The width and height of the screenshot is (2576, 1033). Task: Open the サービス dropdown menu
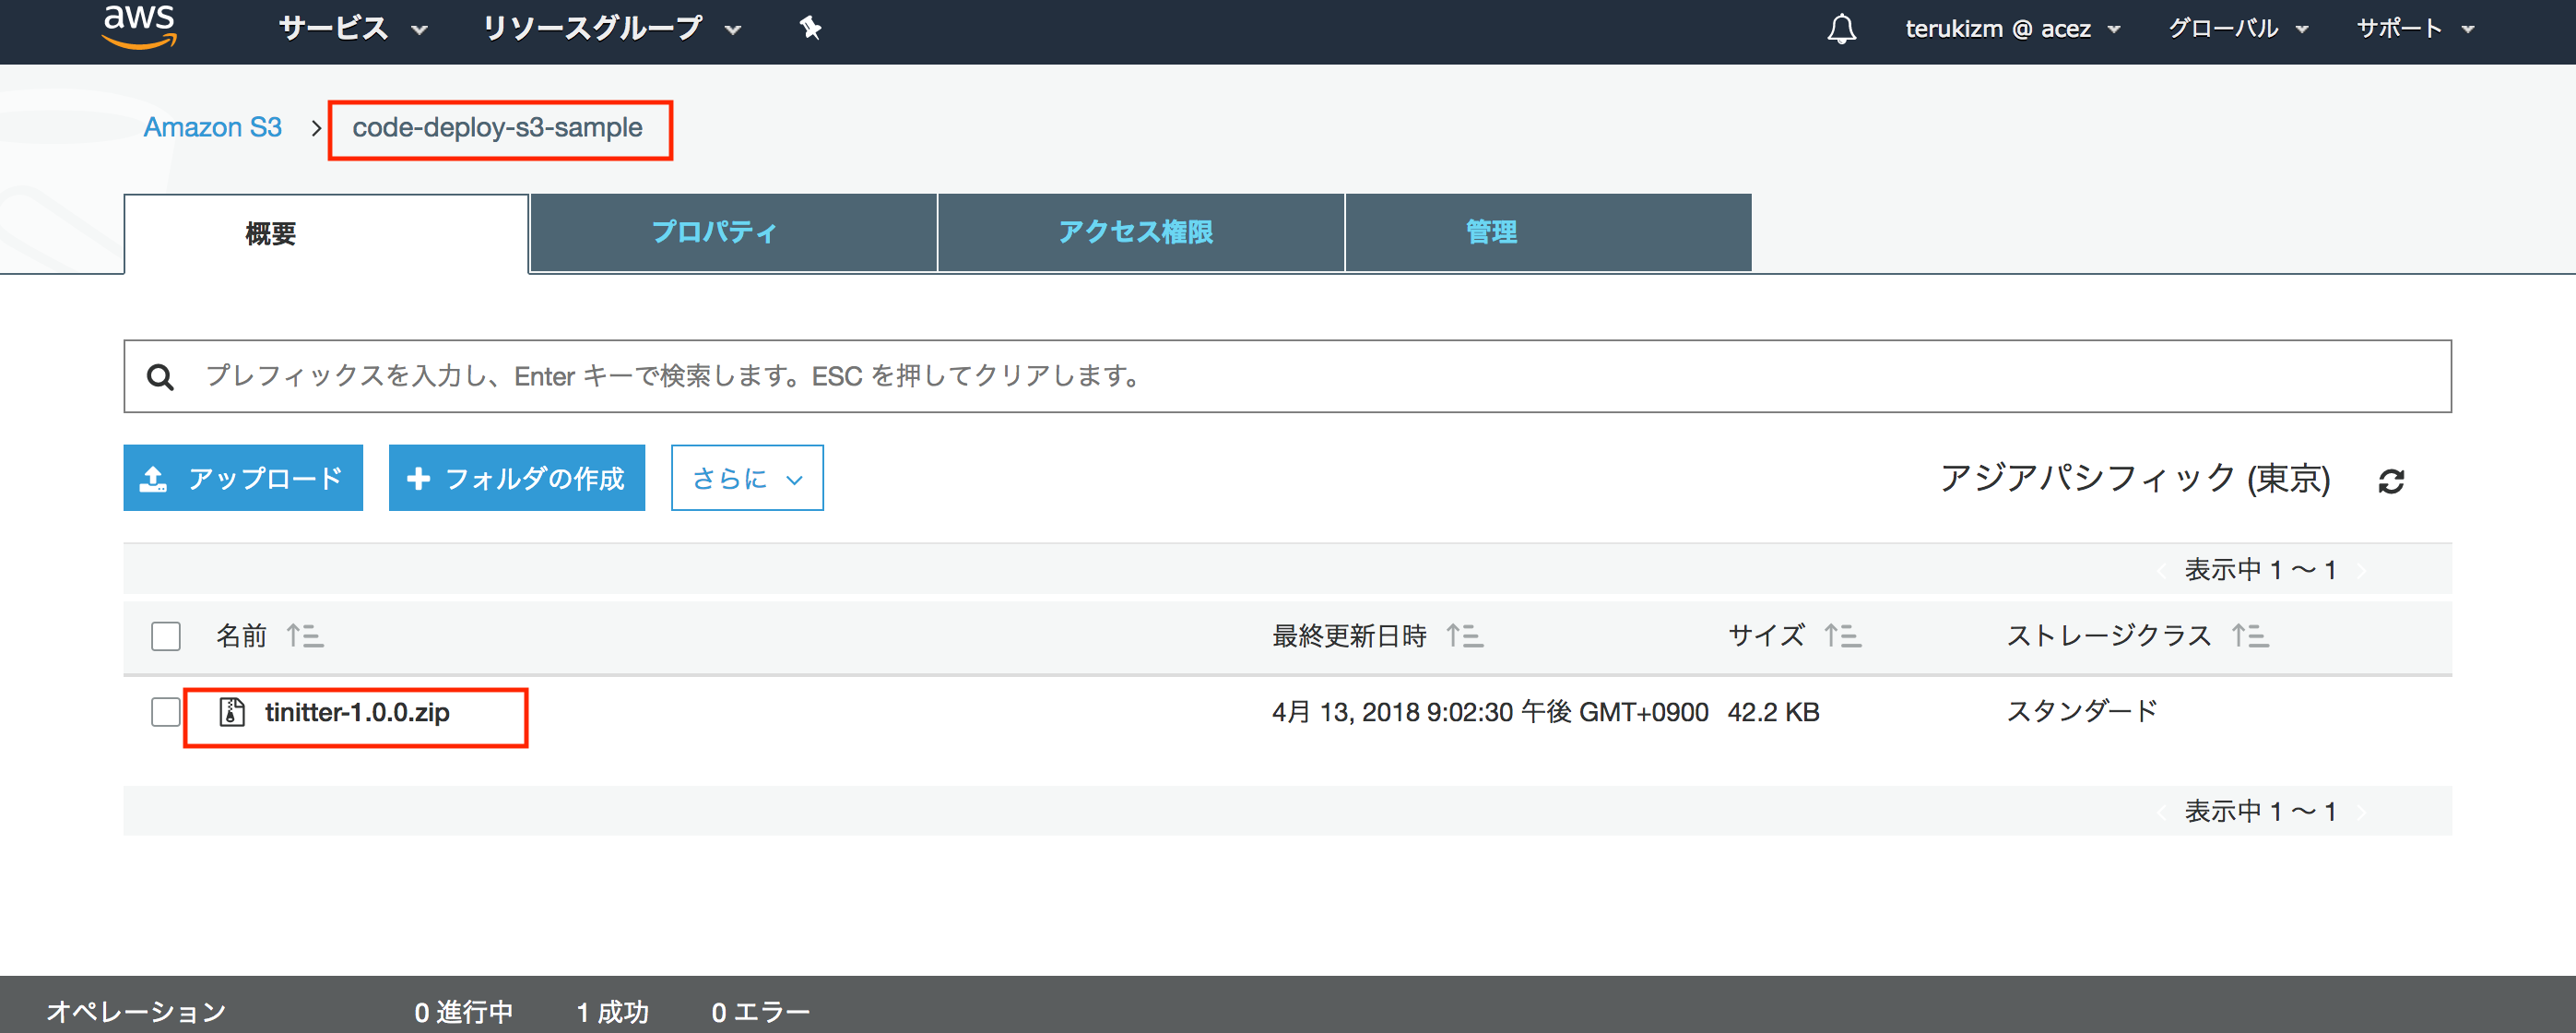353,28
